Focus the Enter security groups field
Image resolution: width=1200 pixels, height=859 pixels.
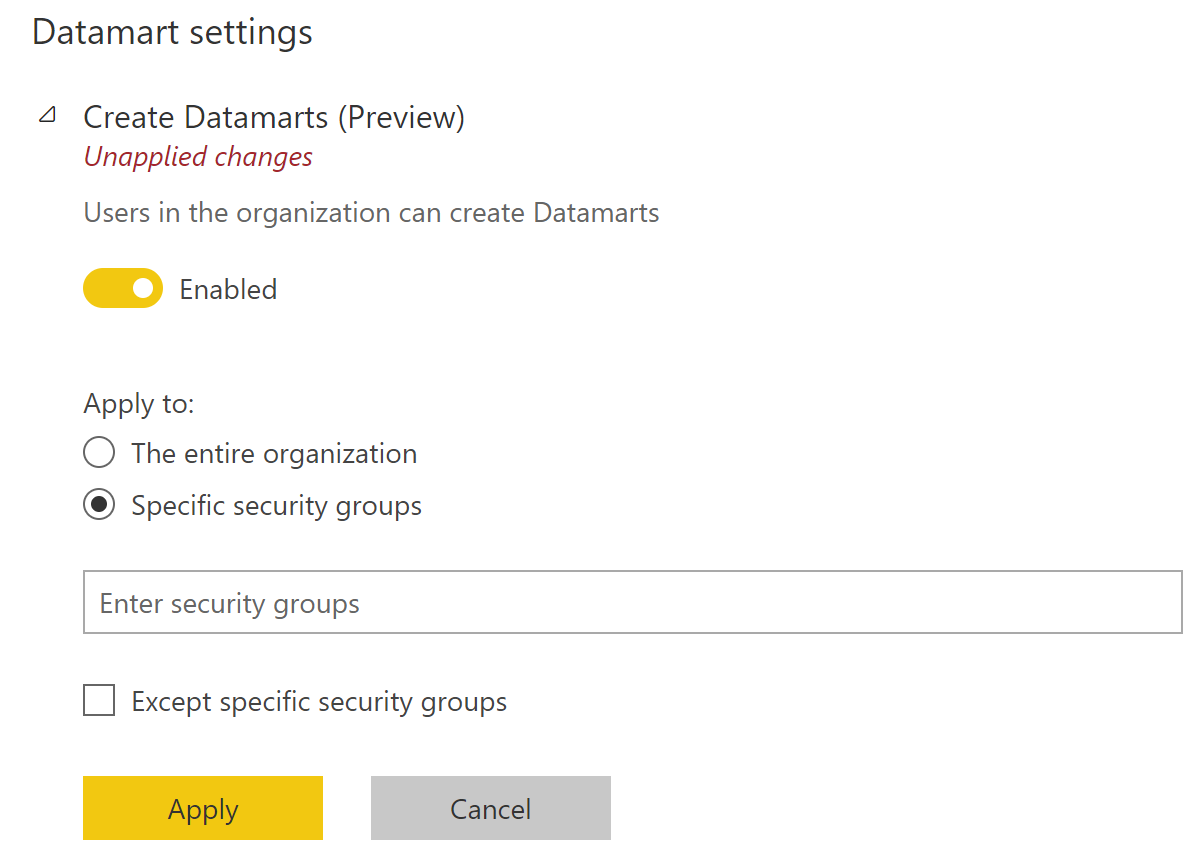632,603
